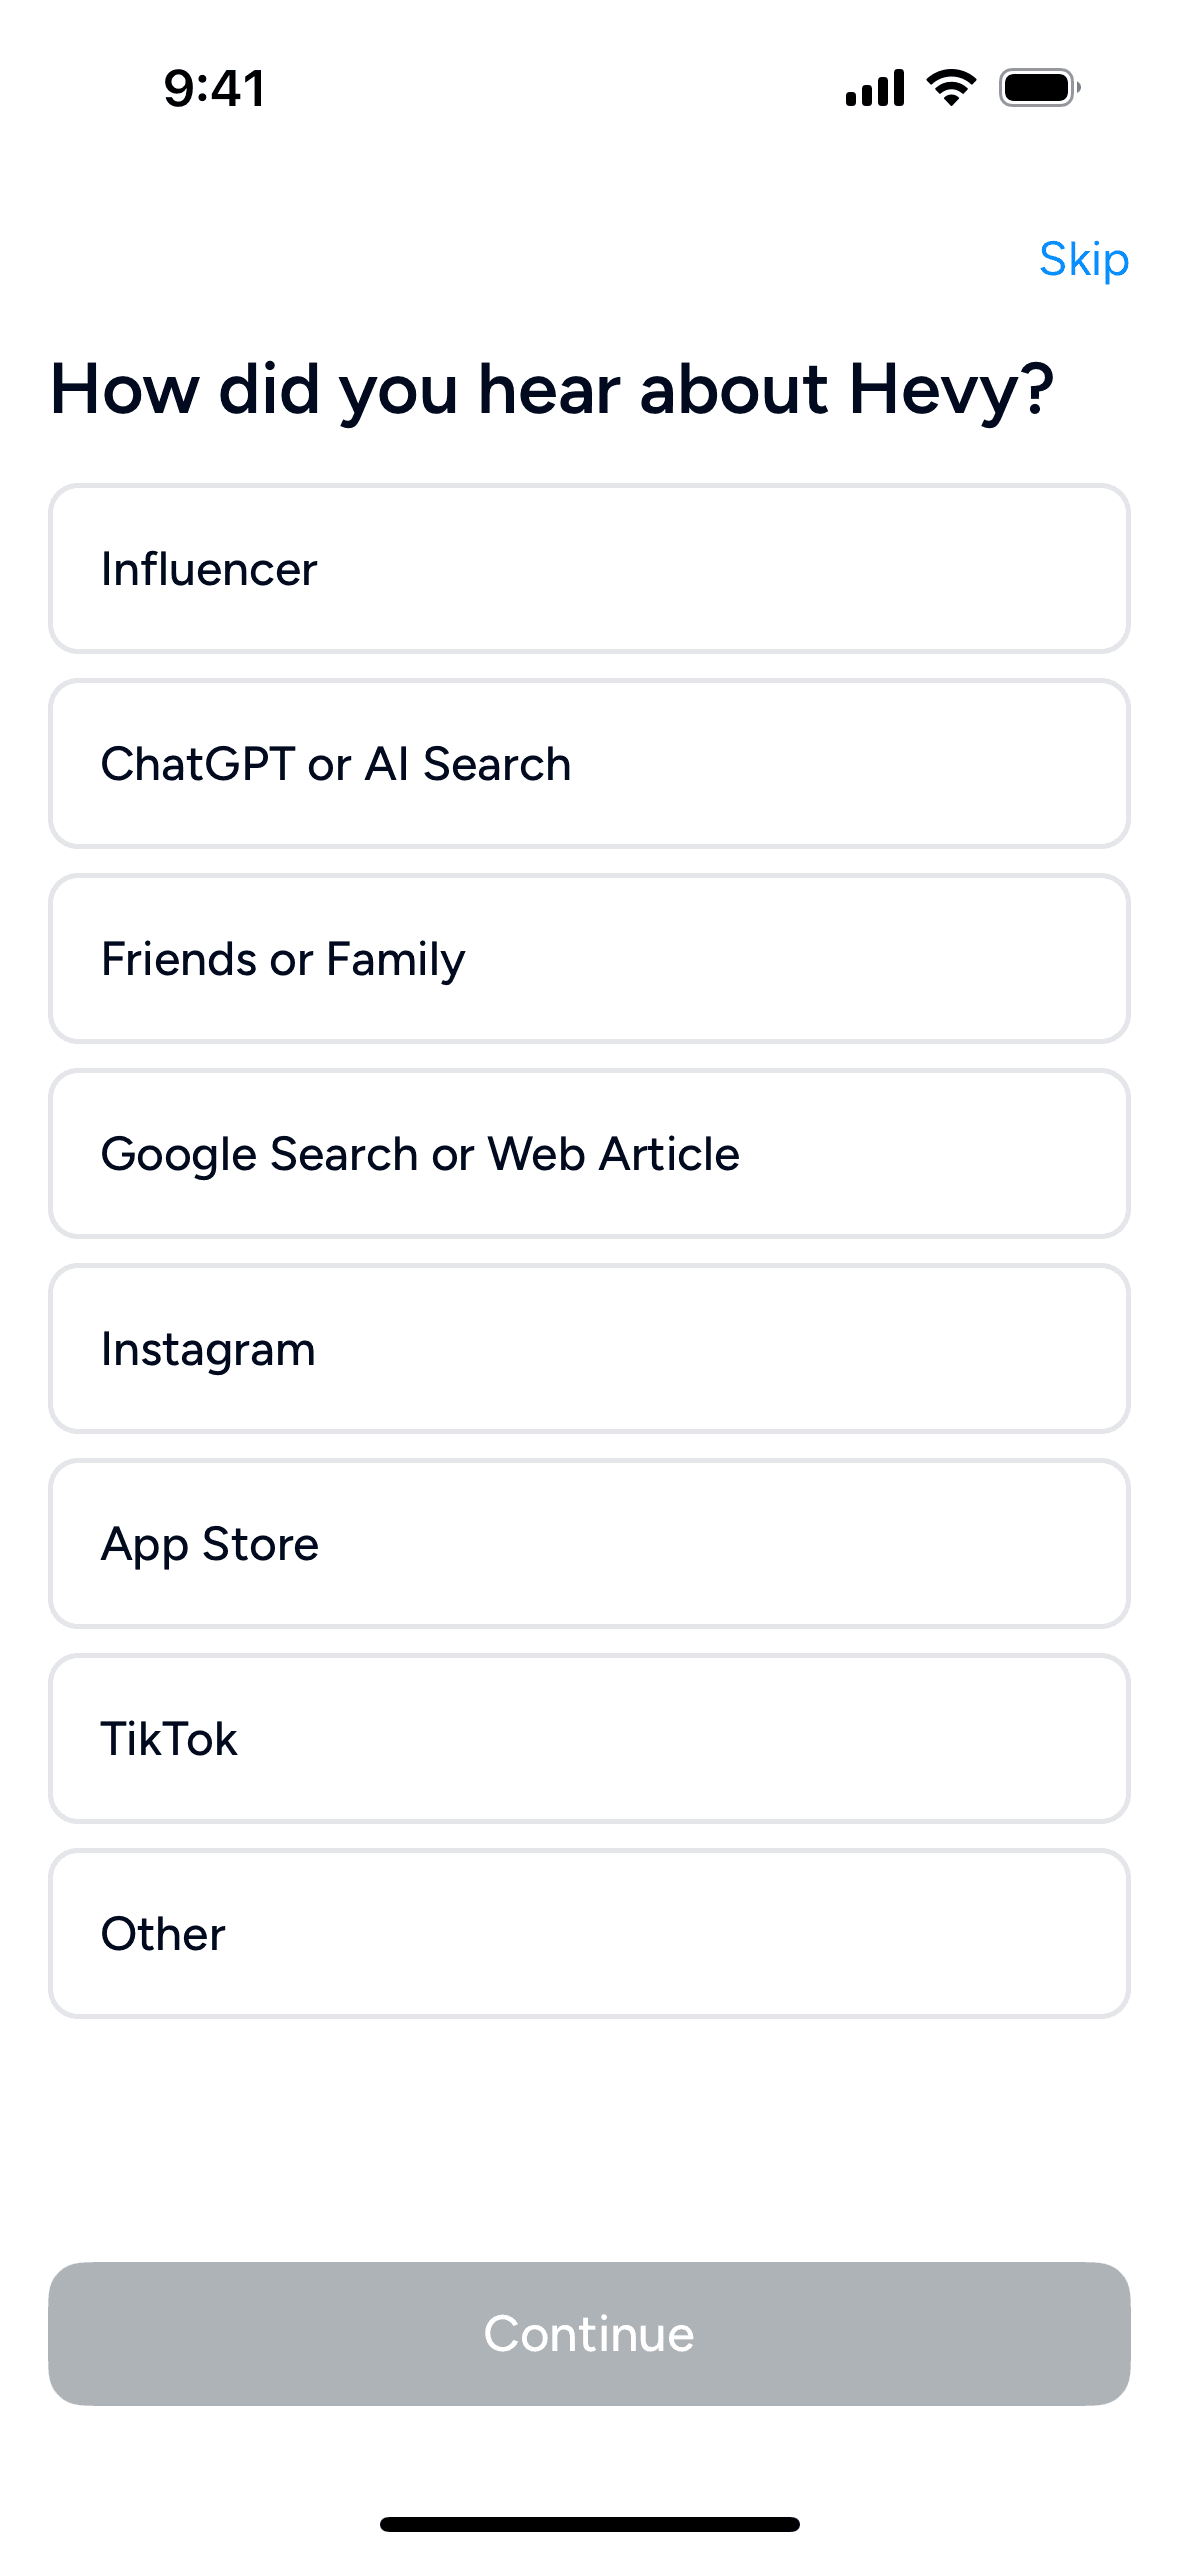Tap the home indicator bar
Image resolution: width=1179 pixels, height=2556 pixels.
point(589,2524)
